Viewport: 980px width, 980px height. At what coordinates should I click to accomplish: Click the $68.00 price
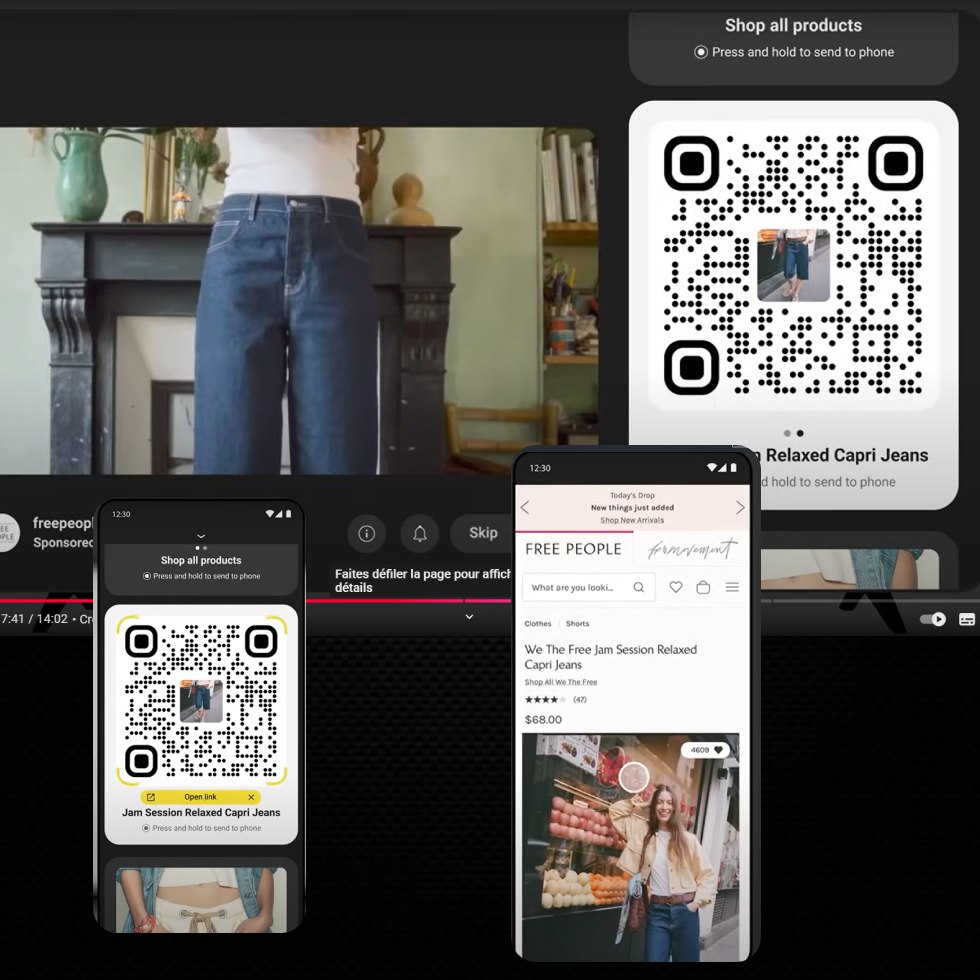543,719
